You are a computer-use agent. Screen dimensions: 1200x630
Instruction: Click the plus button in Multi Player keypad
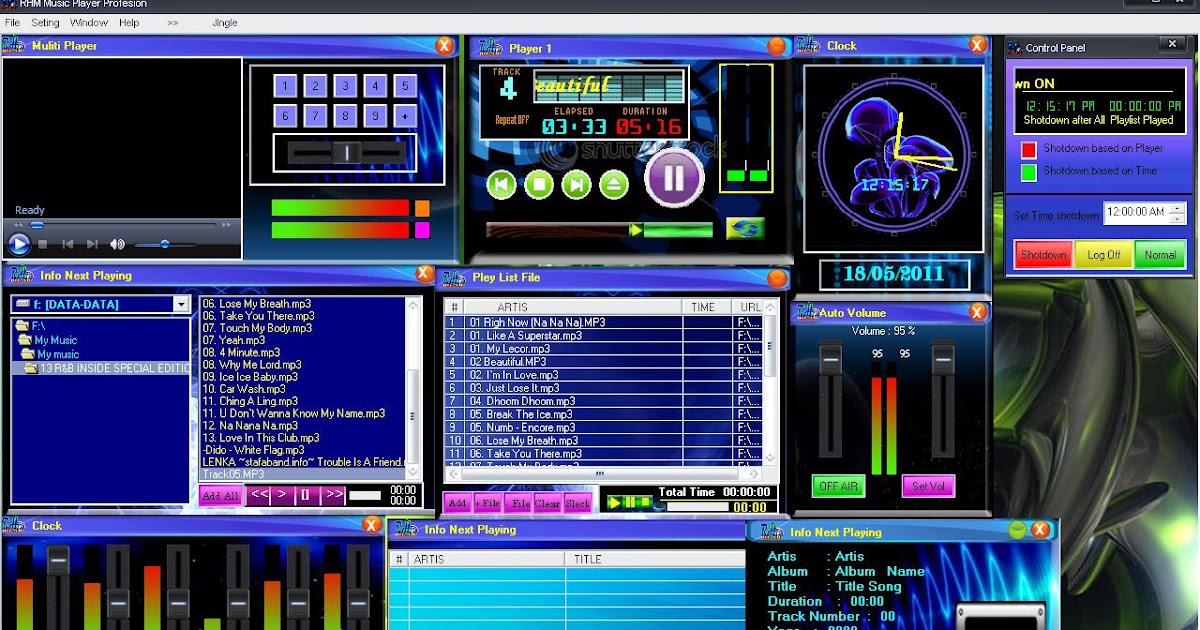405,116
